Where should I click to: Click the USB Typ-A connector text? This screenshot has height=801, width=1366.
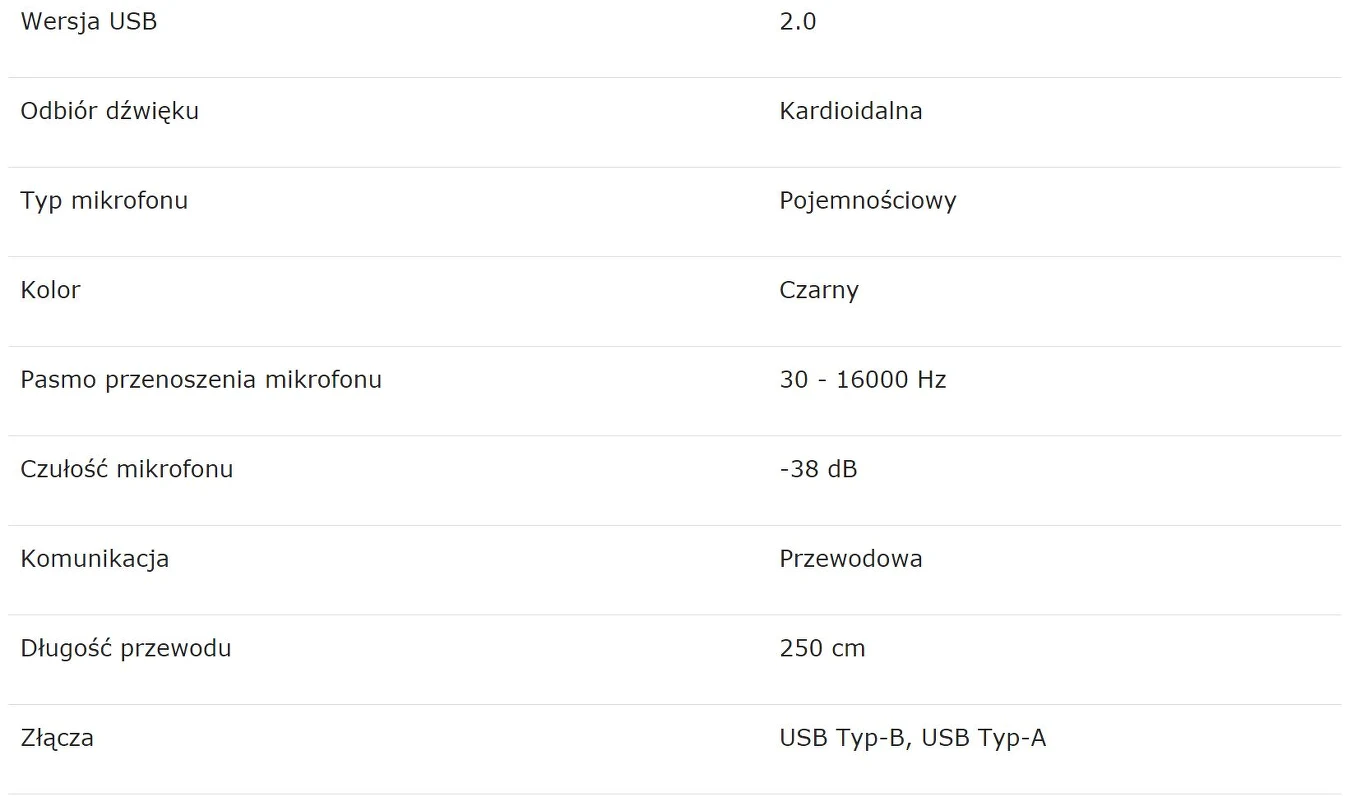[984, 738]
